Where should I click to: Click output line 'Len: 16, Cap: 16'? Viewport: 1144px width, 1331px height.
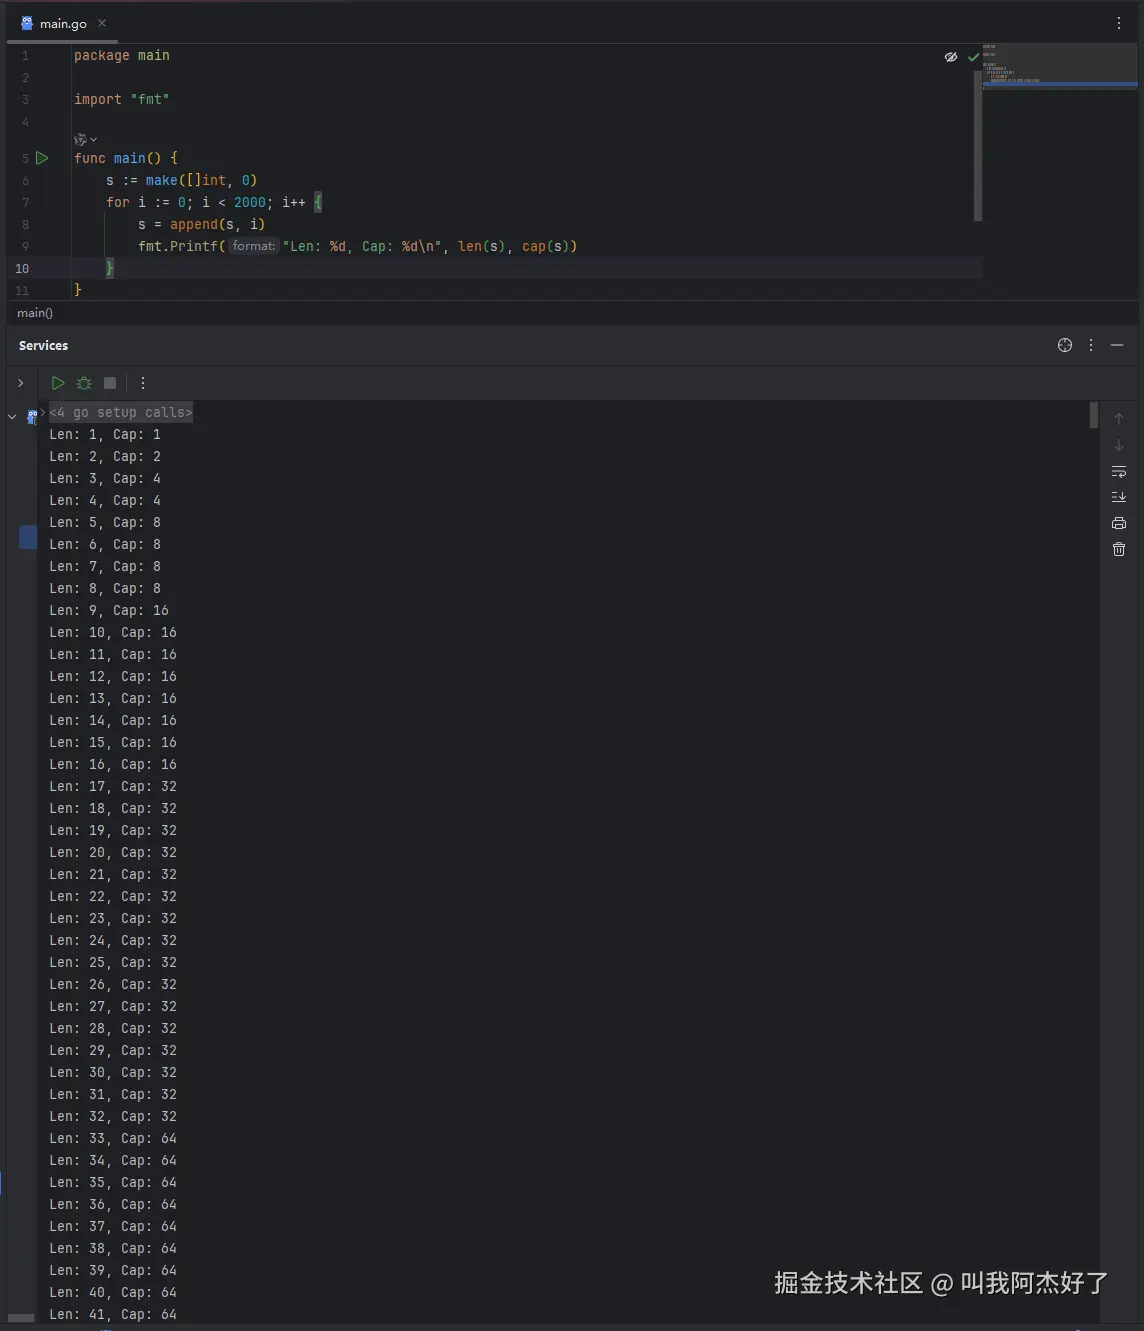tap(113, 764)
